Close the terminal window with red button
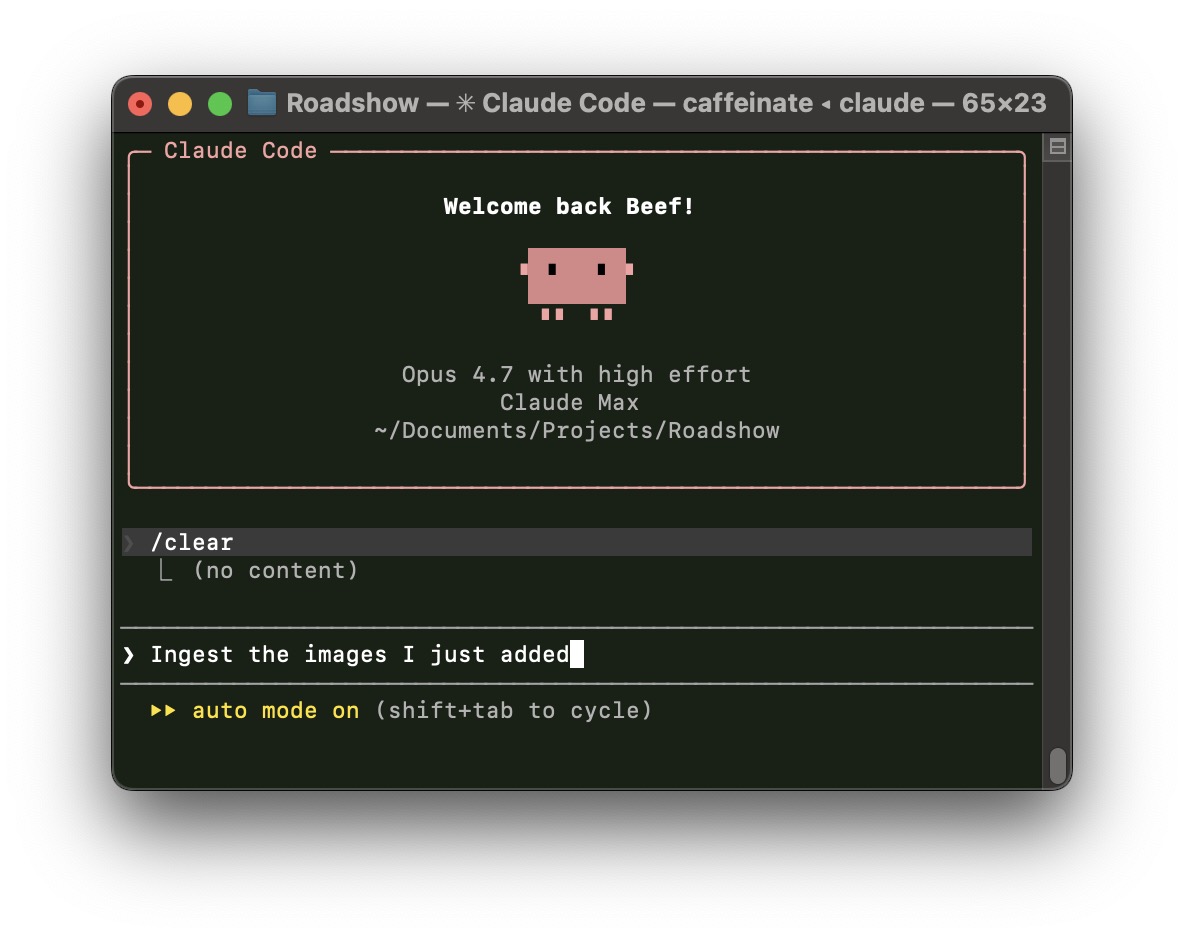 click(140, 103)
